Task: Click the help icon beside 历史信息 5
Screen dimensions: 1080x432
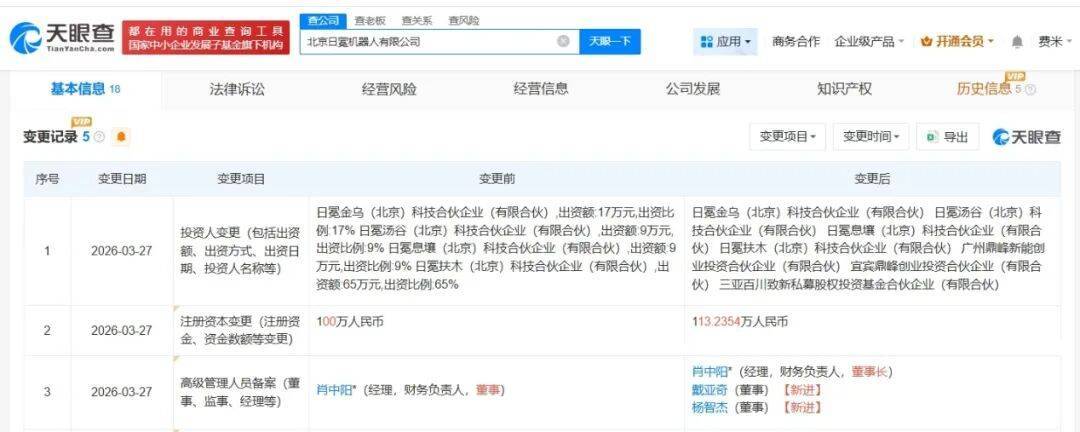Action: 1030,89
